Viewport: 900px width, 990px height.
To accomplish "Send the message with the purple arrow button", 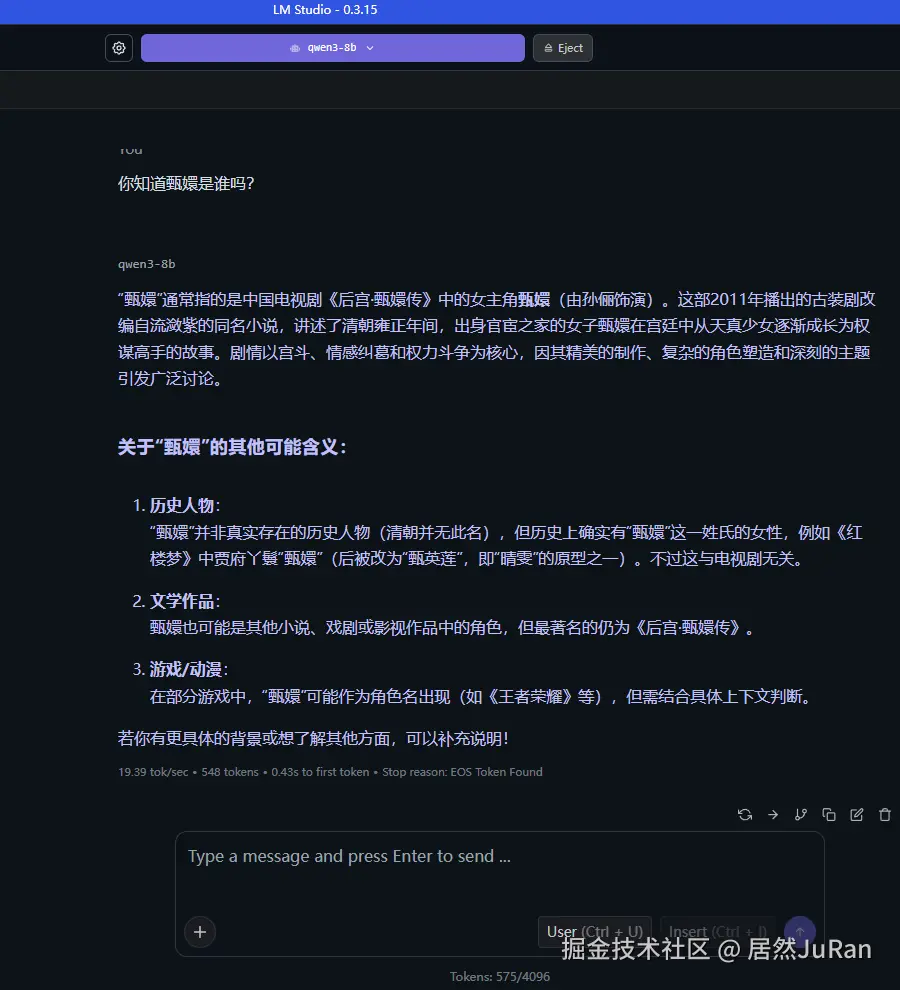I will coord(799,931).
